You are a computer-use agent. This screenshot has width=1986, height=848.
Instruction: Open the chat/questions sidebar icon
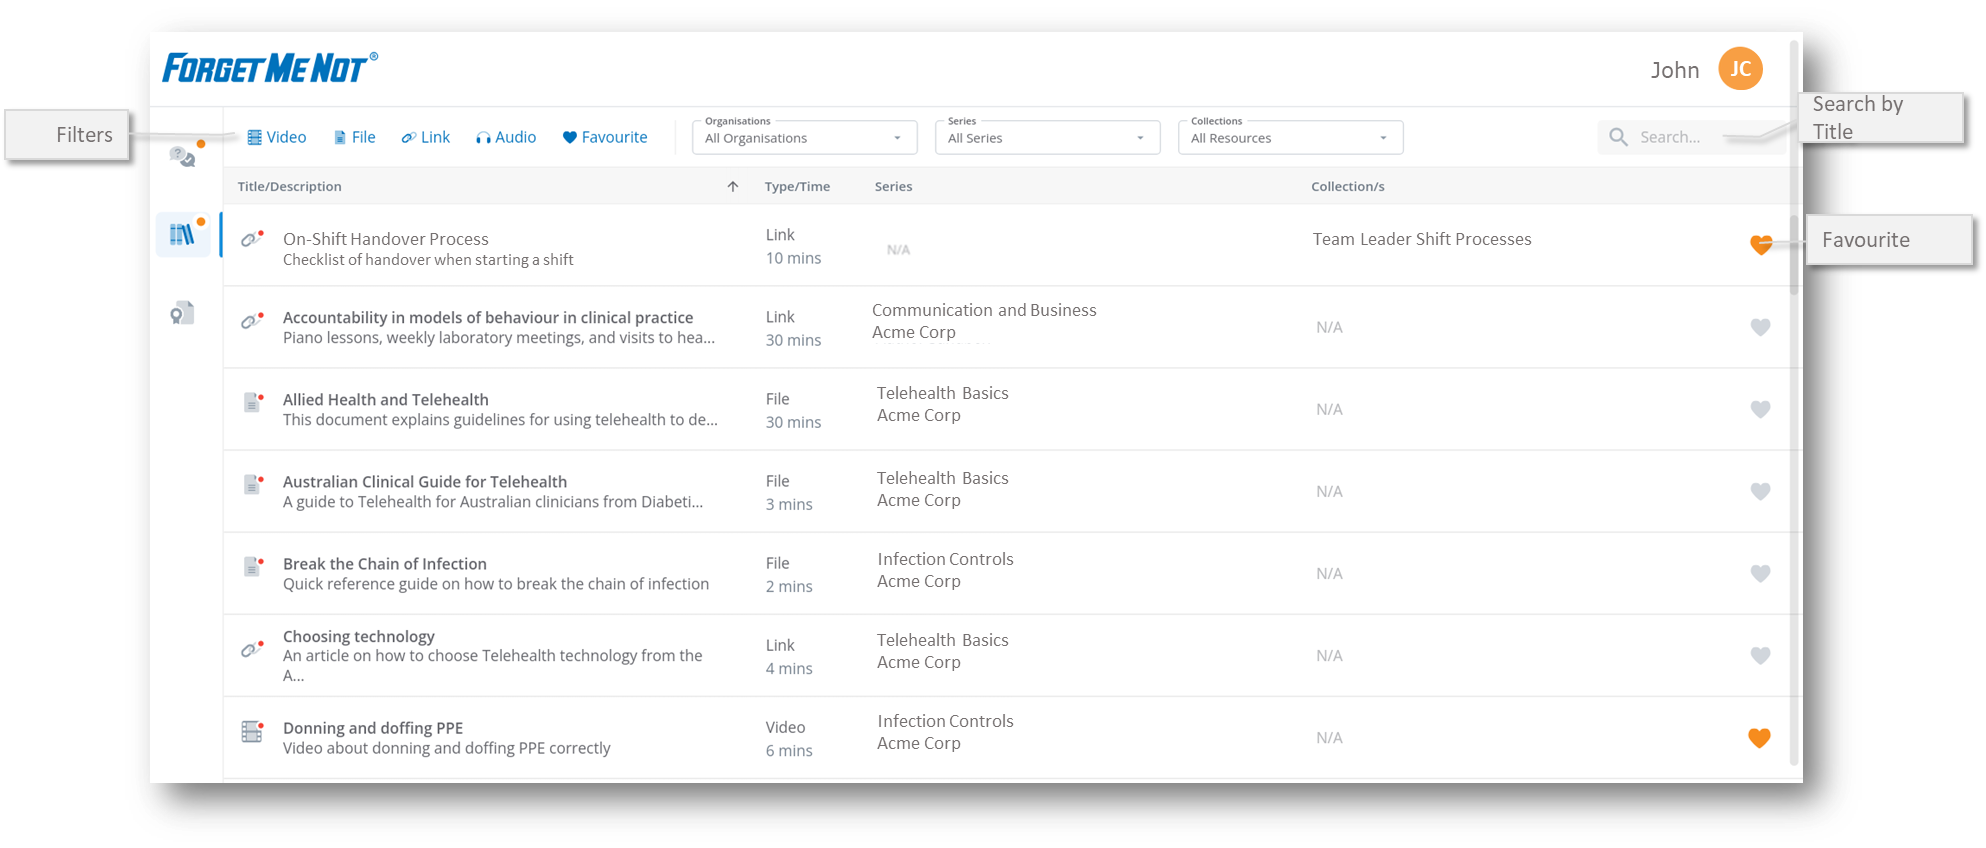pyautogui.click(x=182, y=156)
